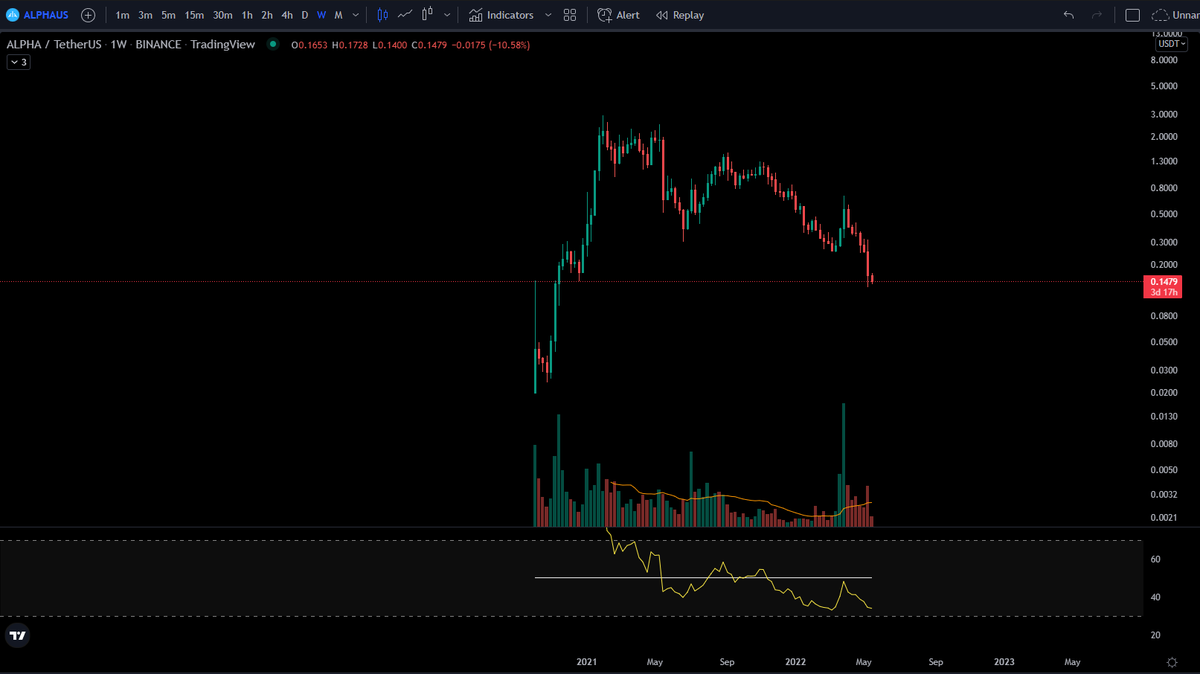Add a compare symbol with plus icon
Screen dimensions: 1200x674
click(88, 15)
